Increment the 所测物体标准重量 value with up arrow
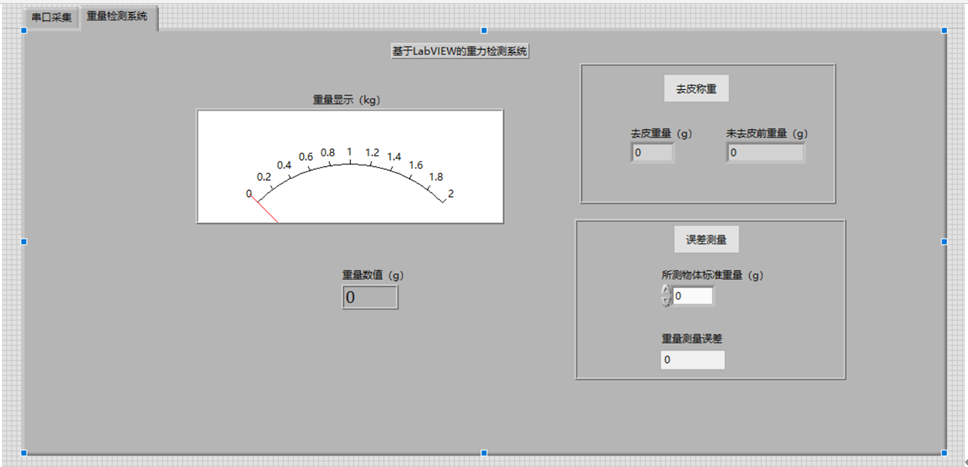Image resolution: width=968 pixels, height=467 pixels. click(666, 290)
